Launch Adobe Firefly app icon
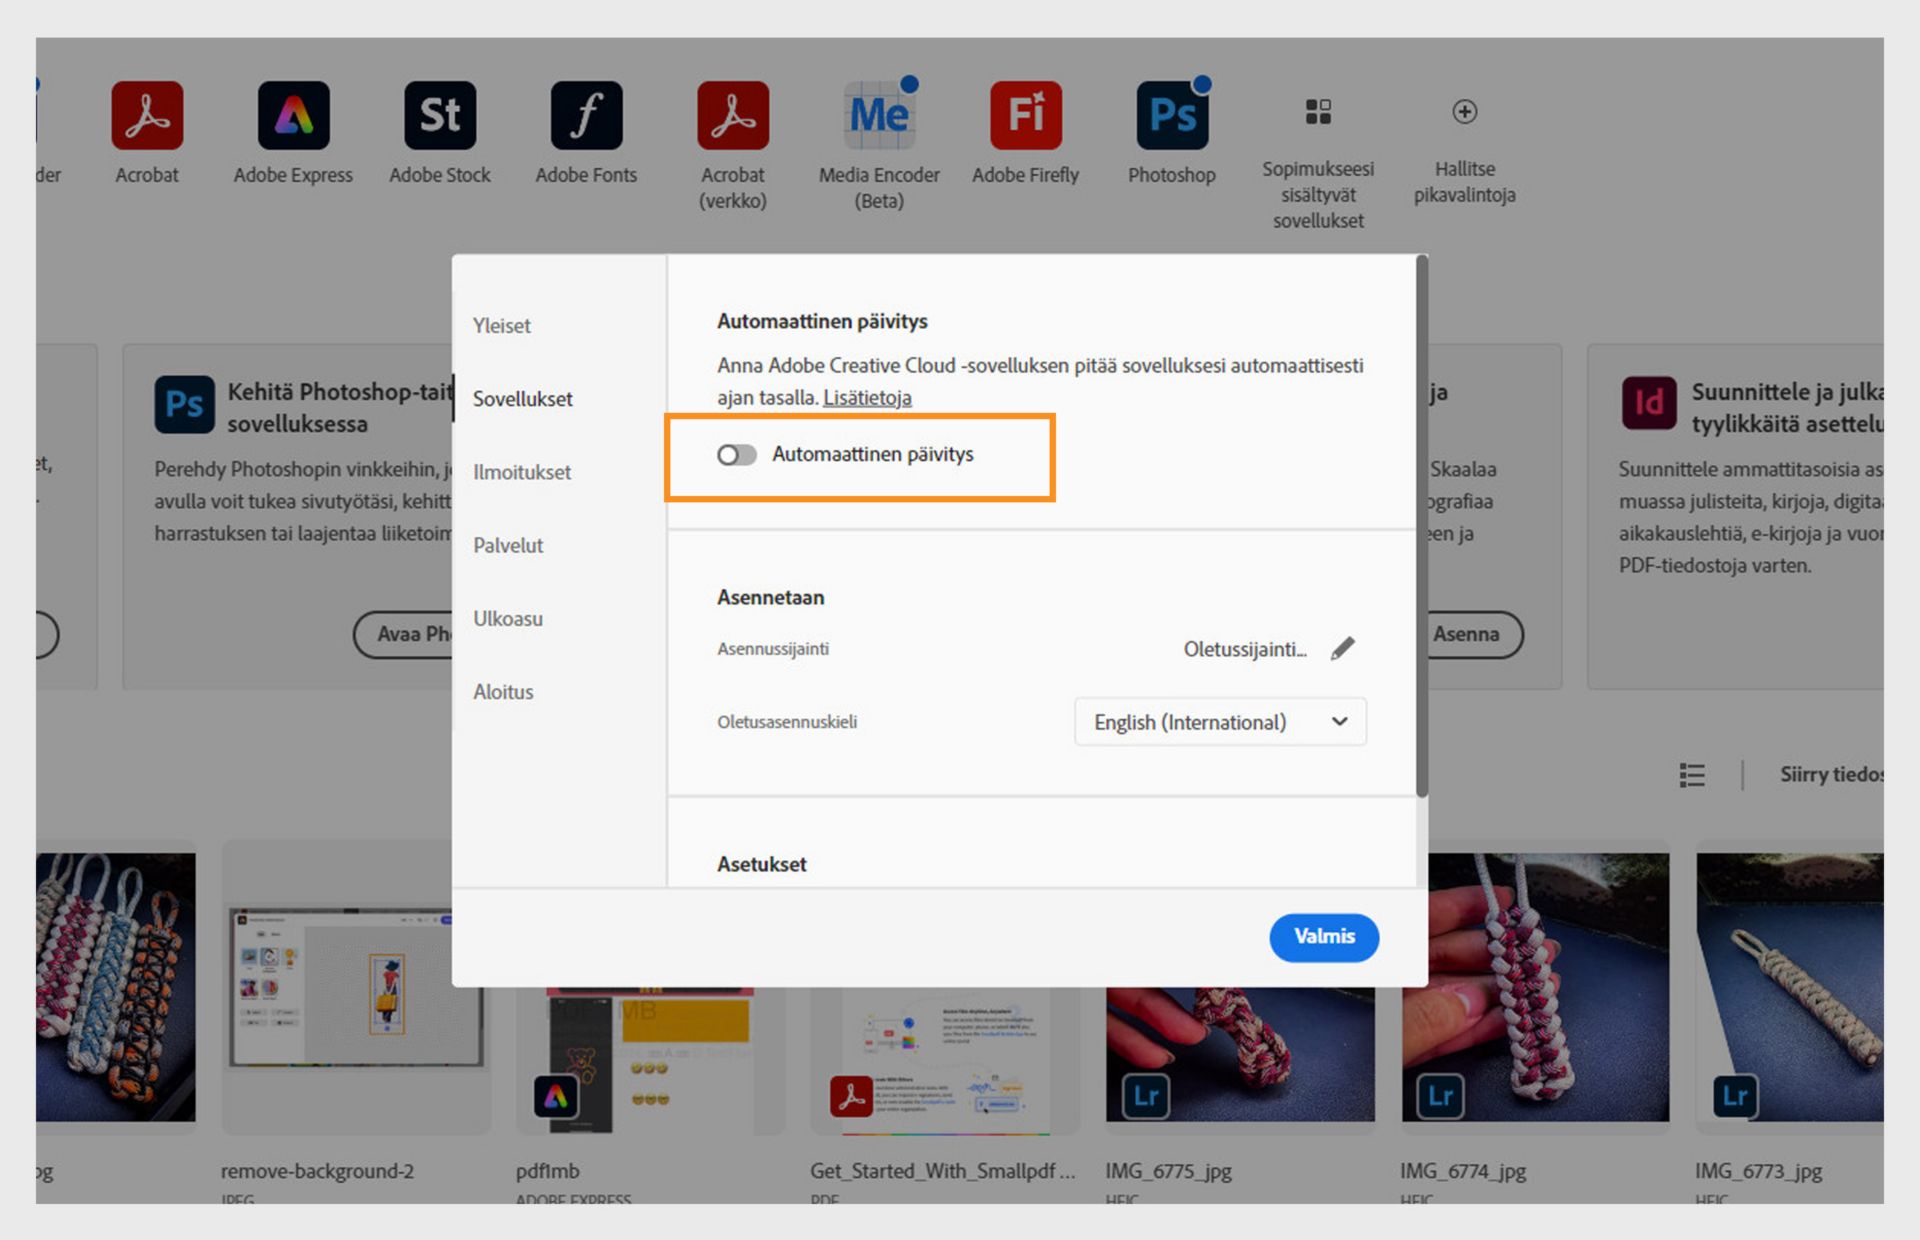The height and width of the screenshot is (1240, 1920). (1025, 115)
